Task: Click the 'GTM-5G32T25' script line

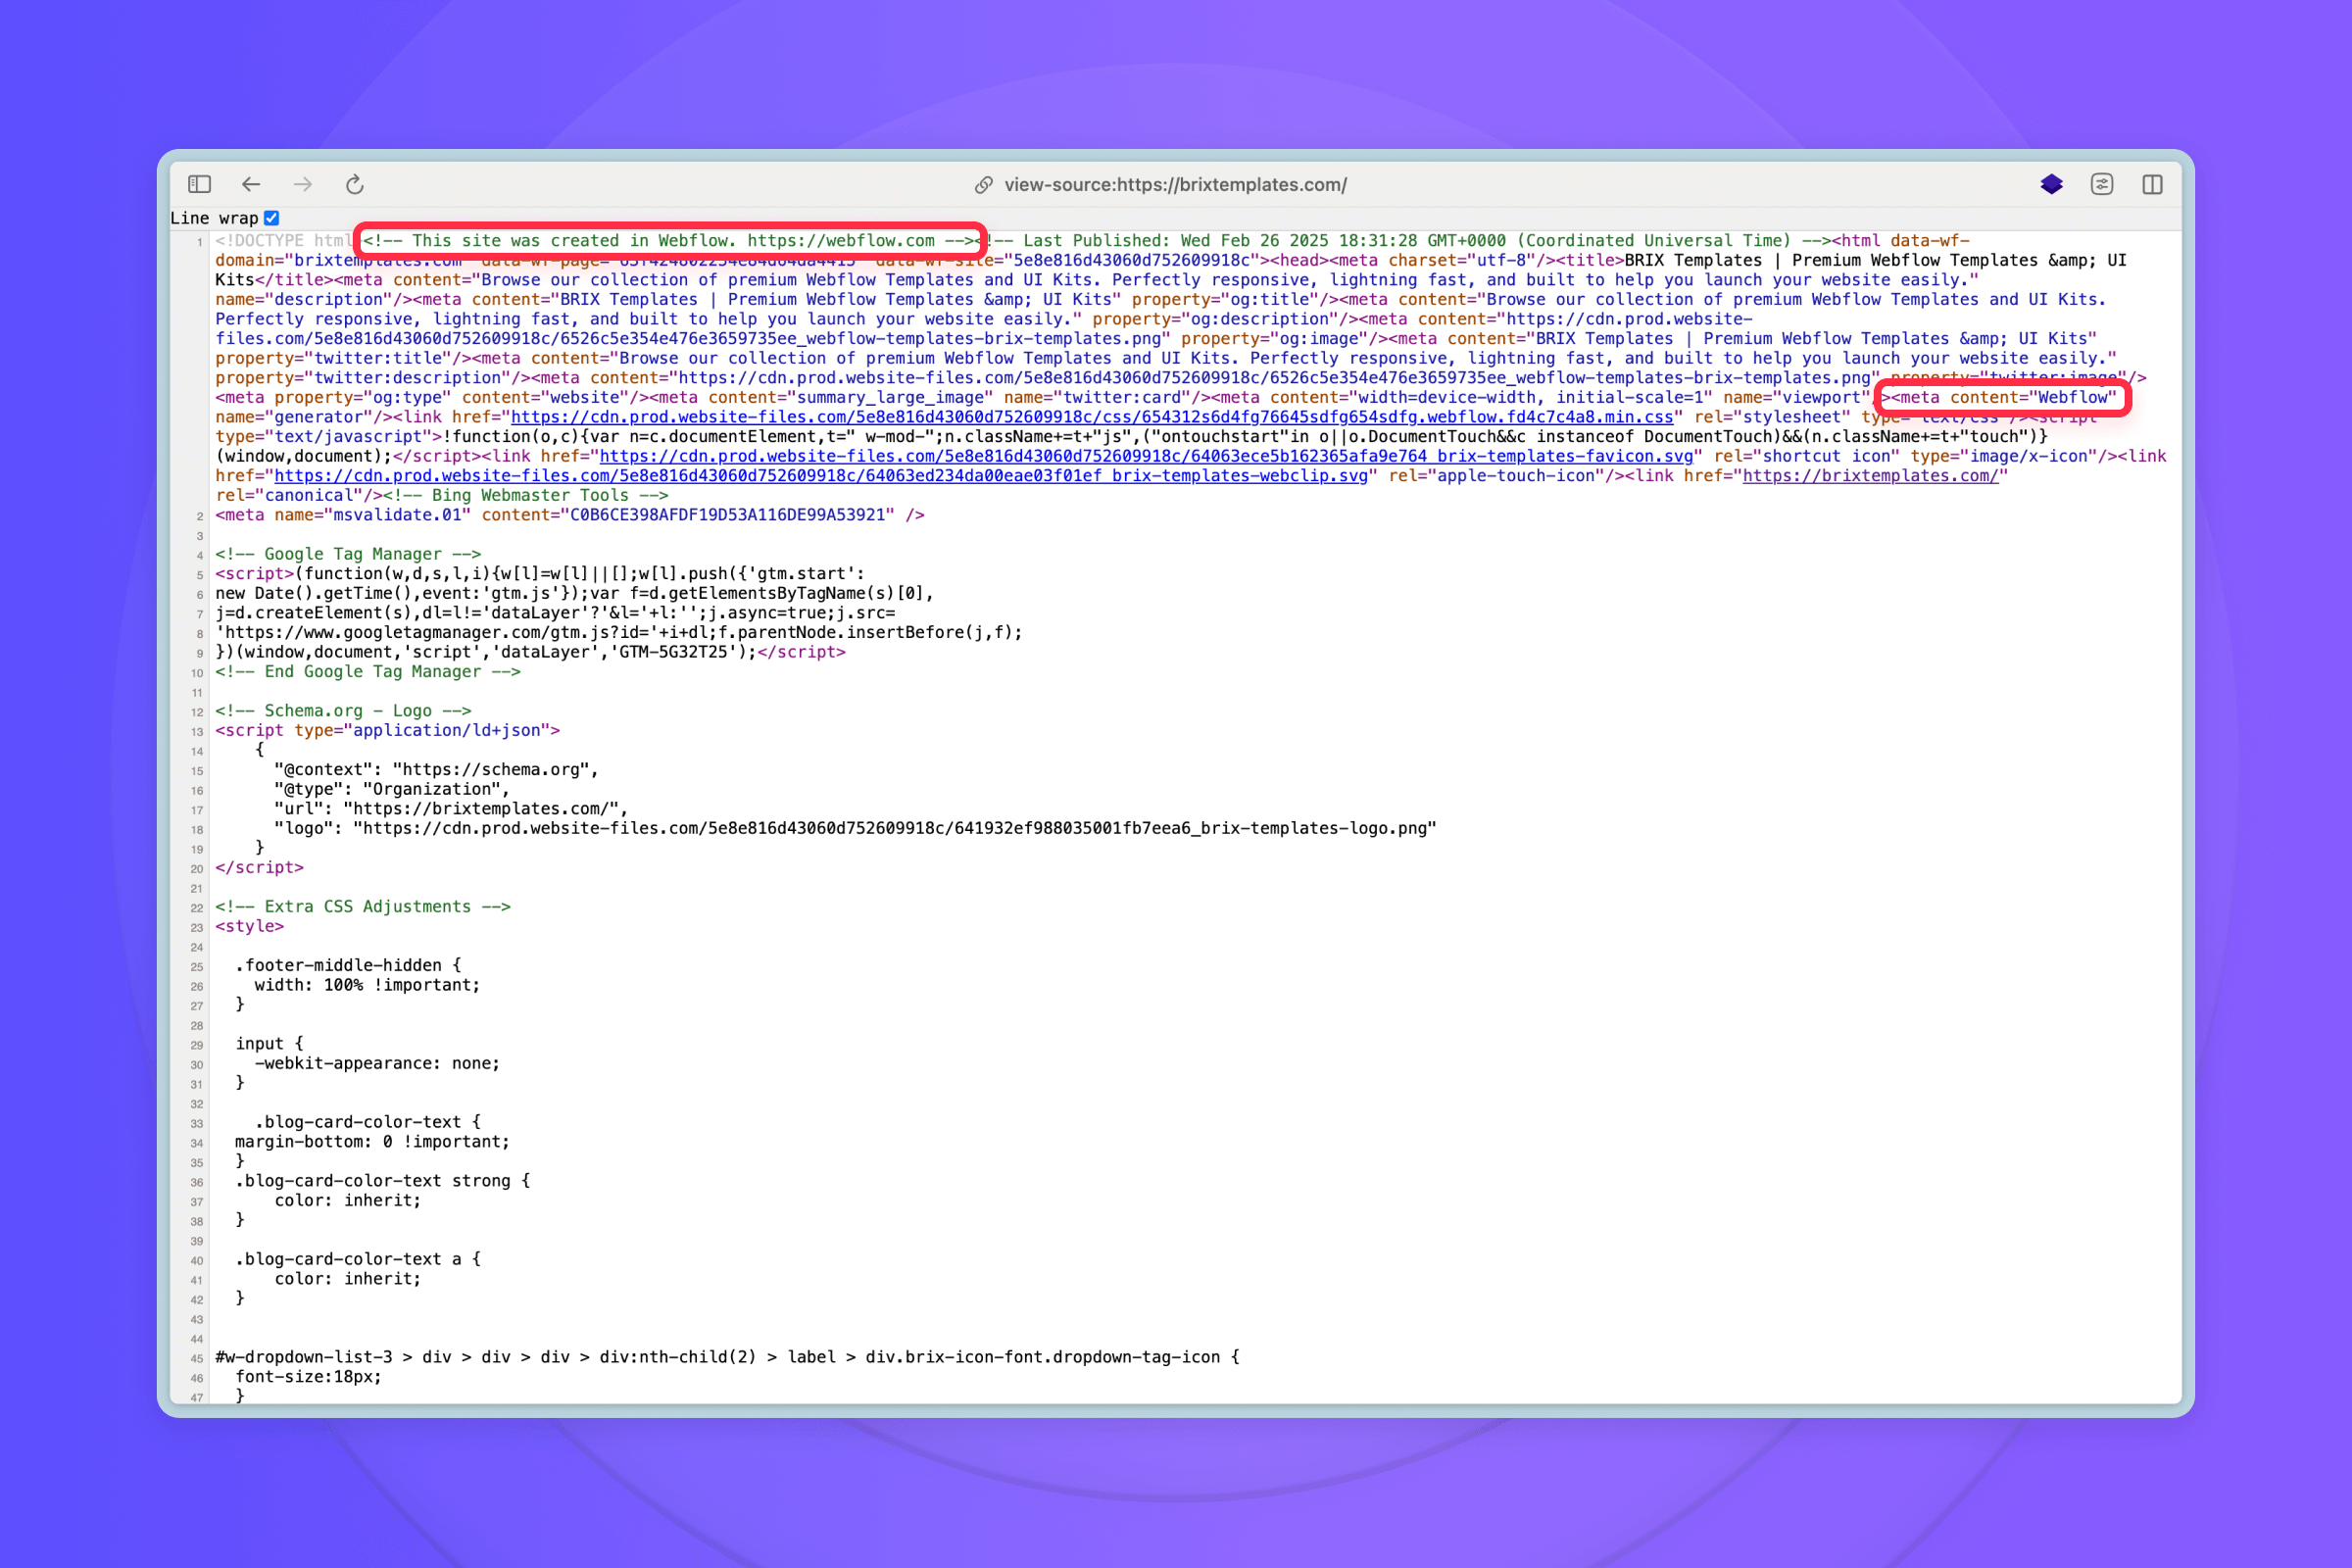Action: click(530, 652)
